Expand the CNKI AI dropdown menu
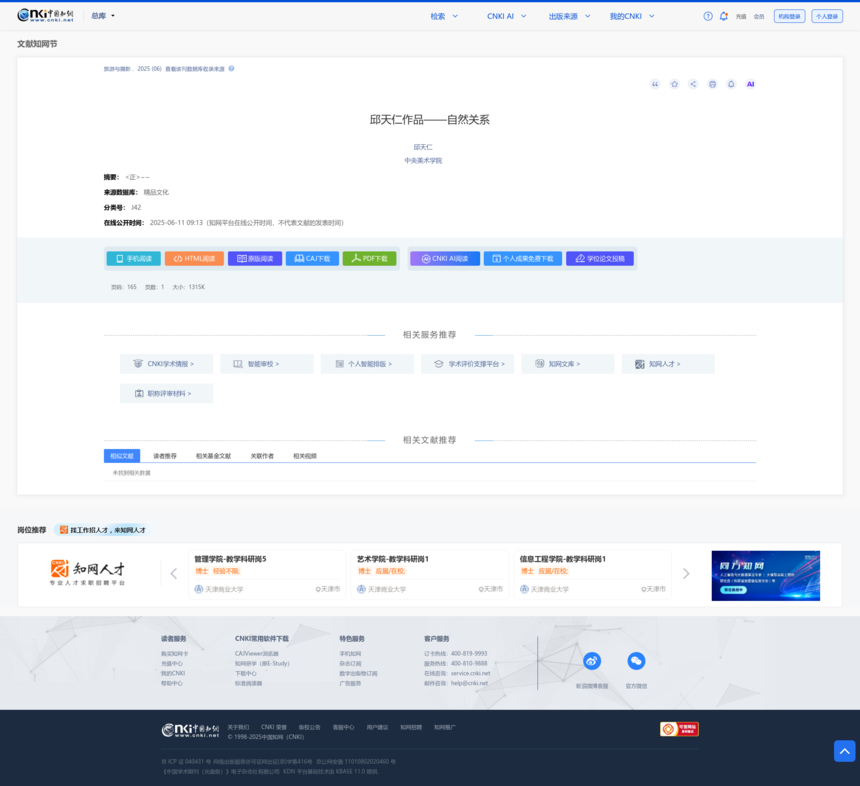860x786 pixels. (506, 16)
